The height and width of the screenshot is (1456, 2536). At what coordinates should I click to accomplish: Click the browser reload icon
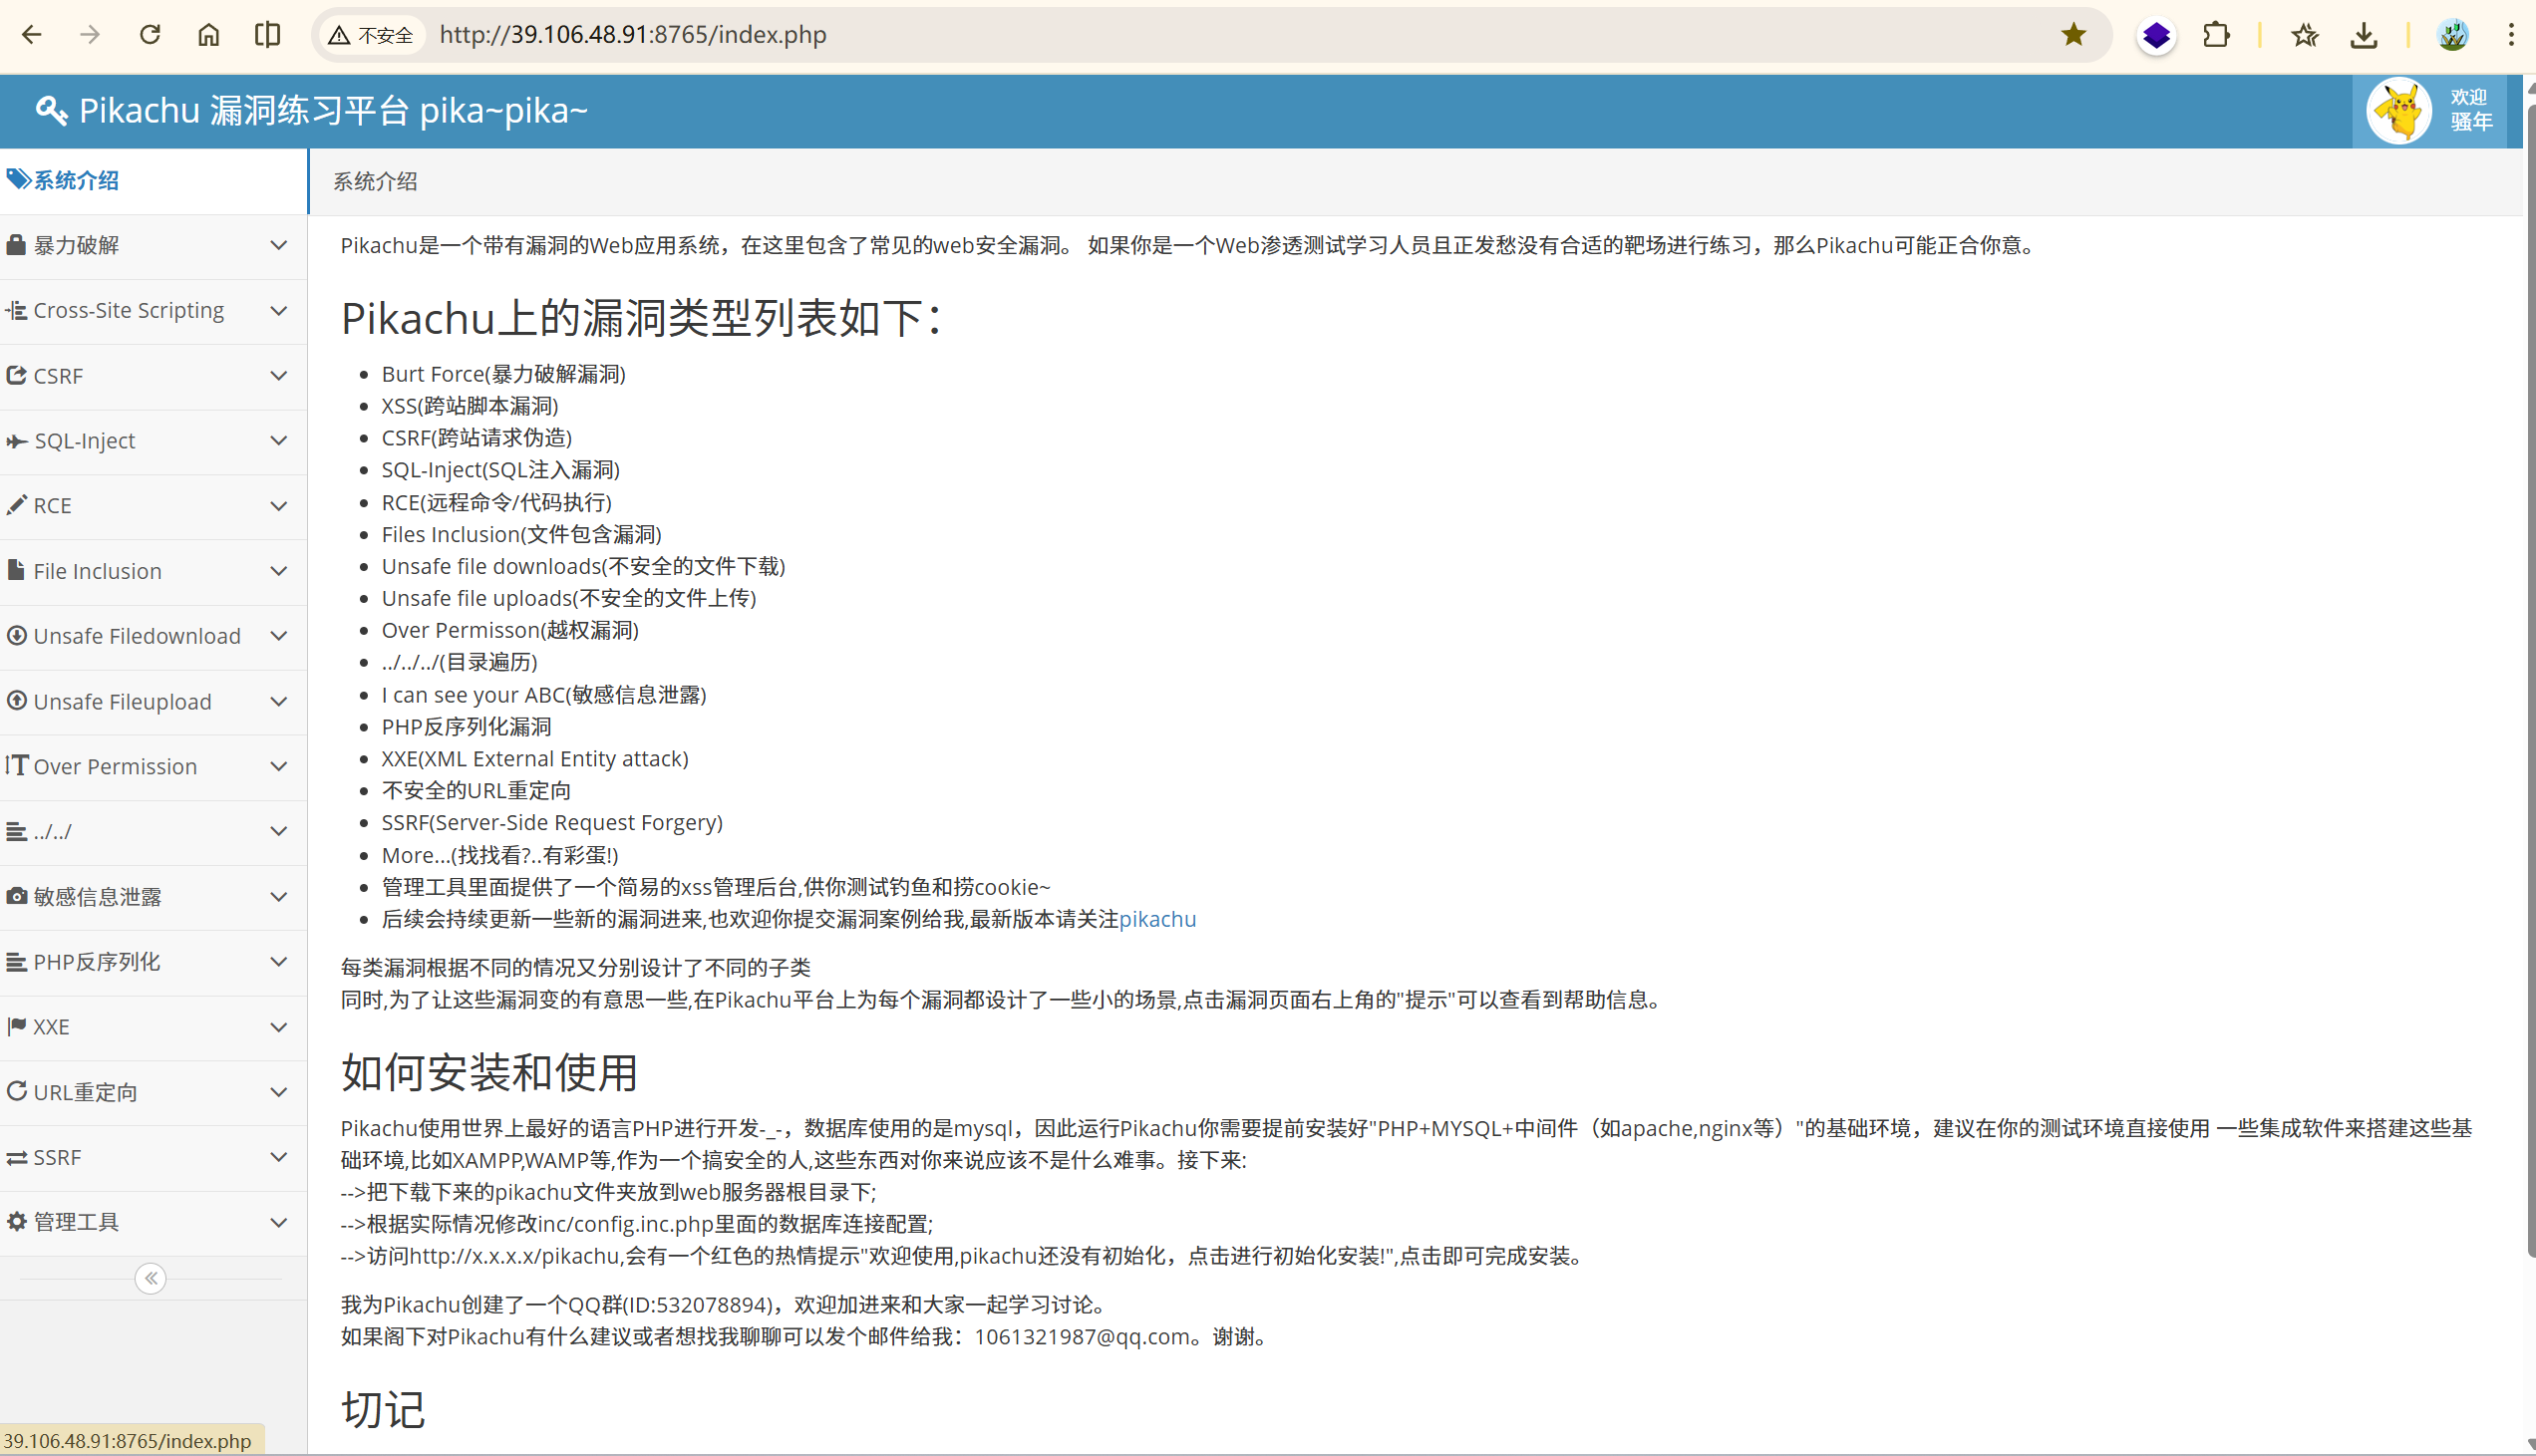pos(150,35)
